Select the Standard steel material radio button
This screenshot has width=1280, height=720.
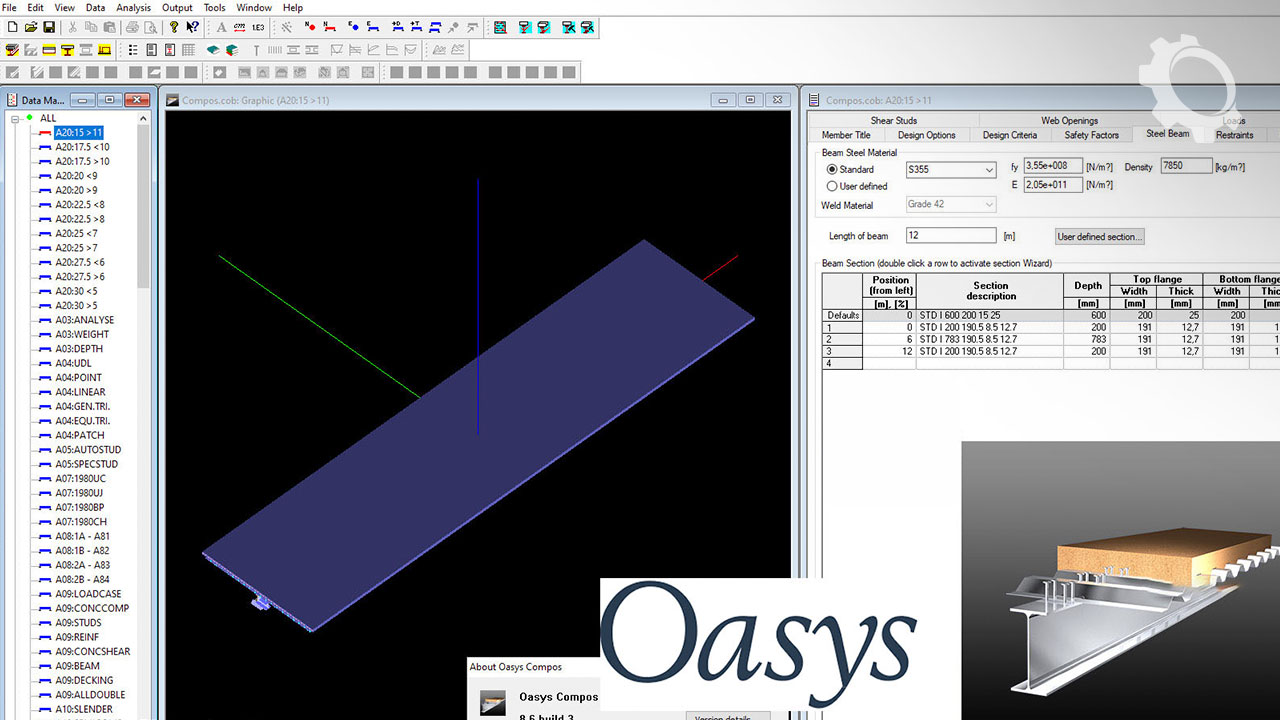(832, 170)
